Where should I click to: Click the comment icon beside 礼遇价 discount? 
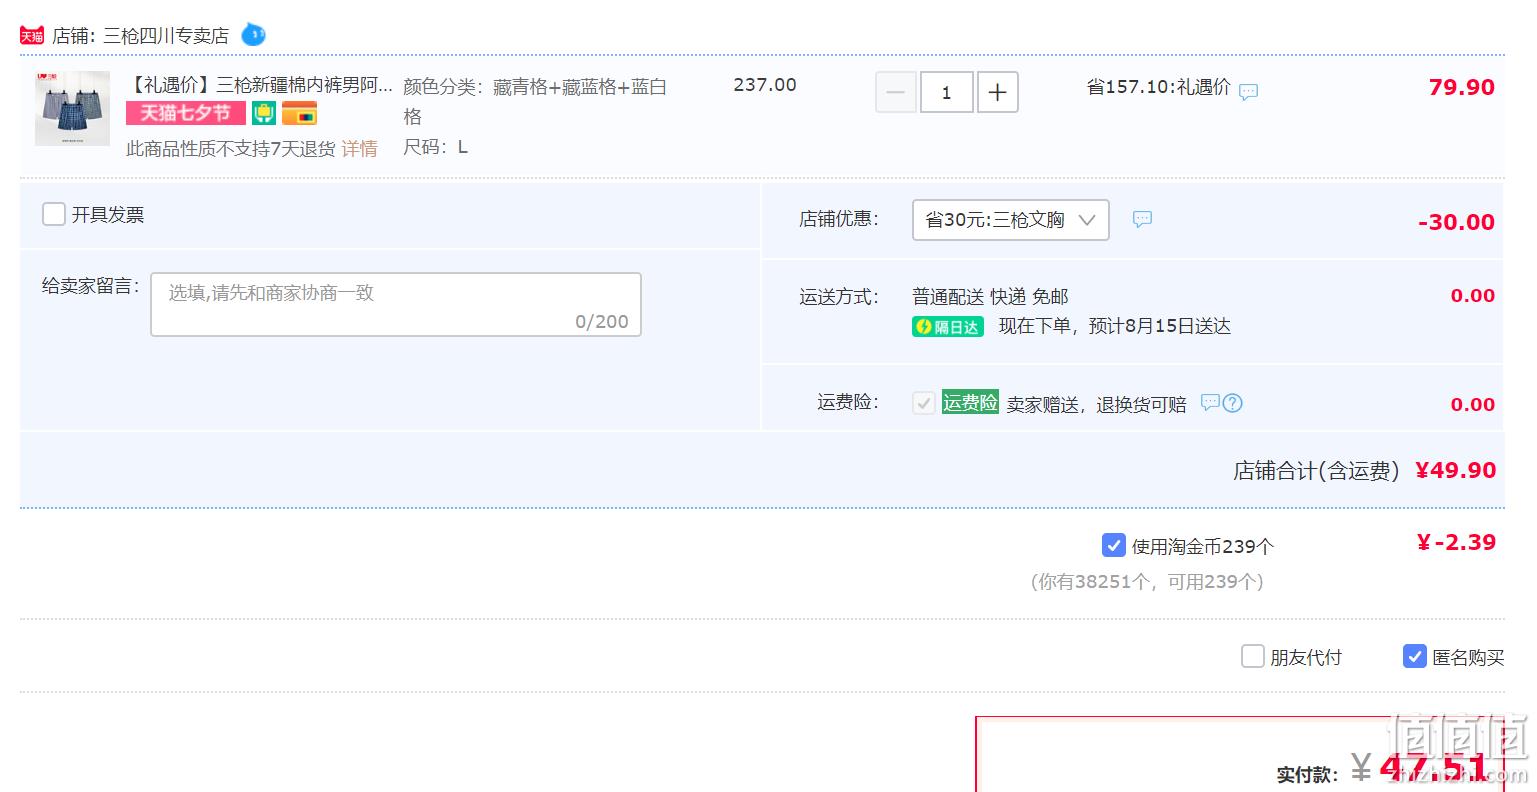[1248, 92]
